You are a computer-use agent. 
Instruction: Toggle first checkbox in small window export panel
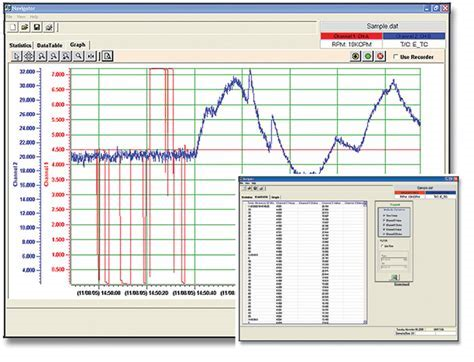[384, 216]
